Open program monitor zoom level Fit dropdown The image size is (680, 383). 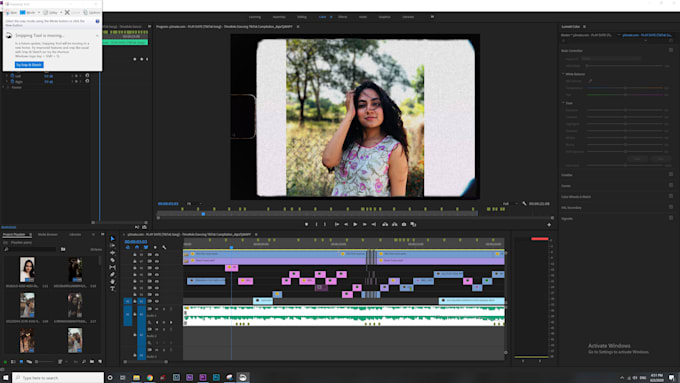tap(193, 203)
